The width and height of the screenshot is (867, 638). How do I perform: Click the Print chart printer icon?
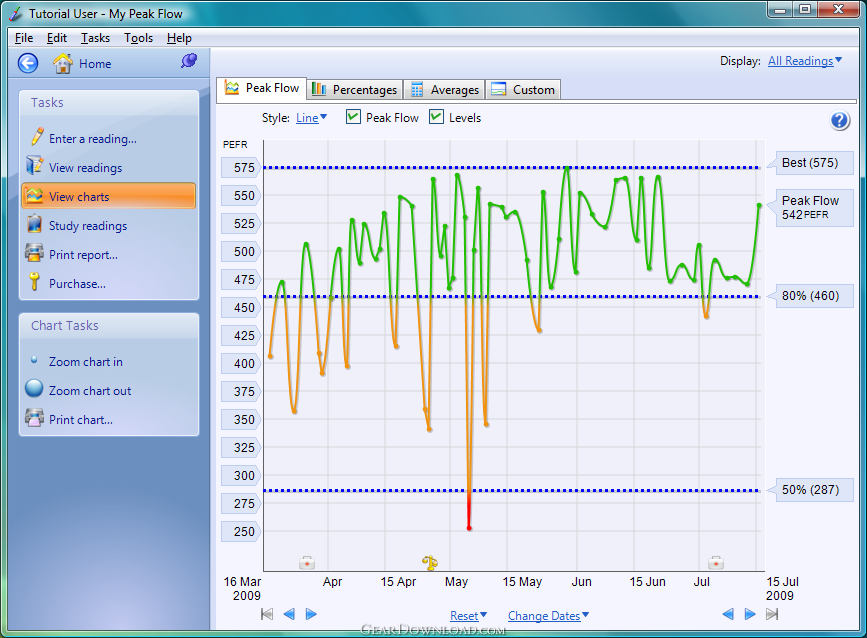tap(34, 417)
